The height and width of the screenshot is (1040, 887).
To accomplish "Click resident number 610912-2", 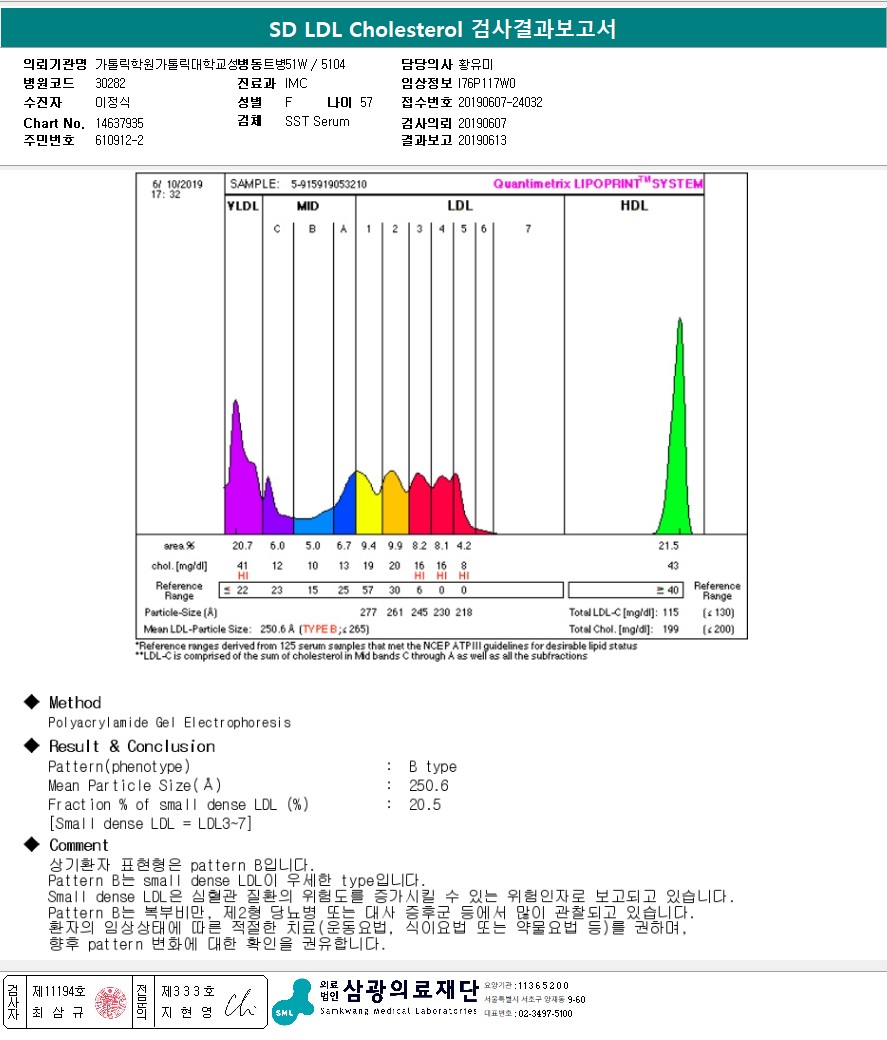I will pyautogui.click(x=119, y=141).
